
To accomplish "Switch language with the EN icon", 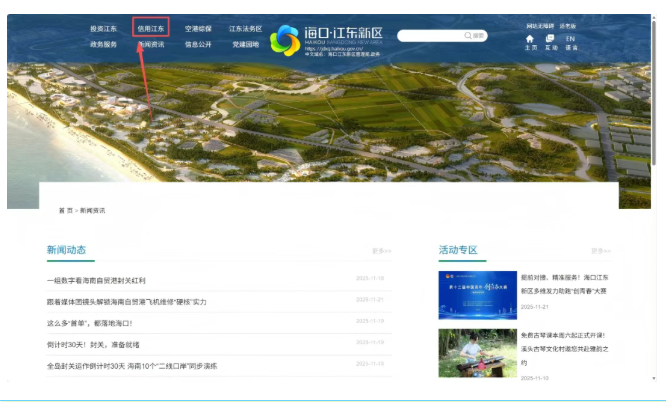I will pyautogui.click(x=571, y=39).
